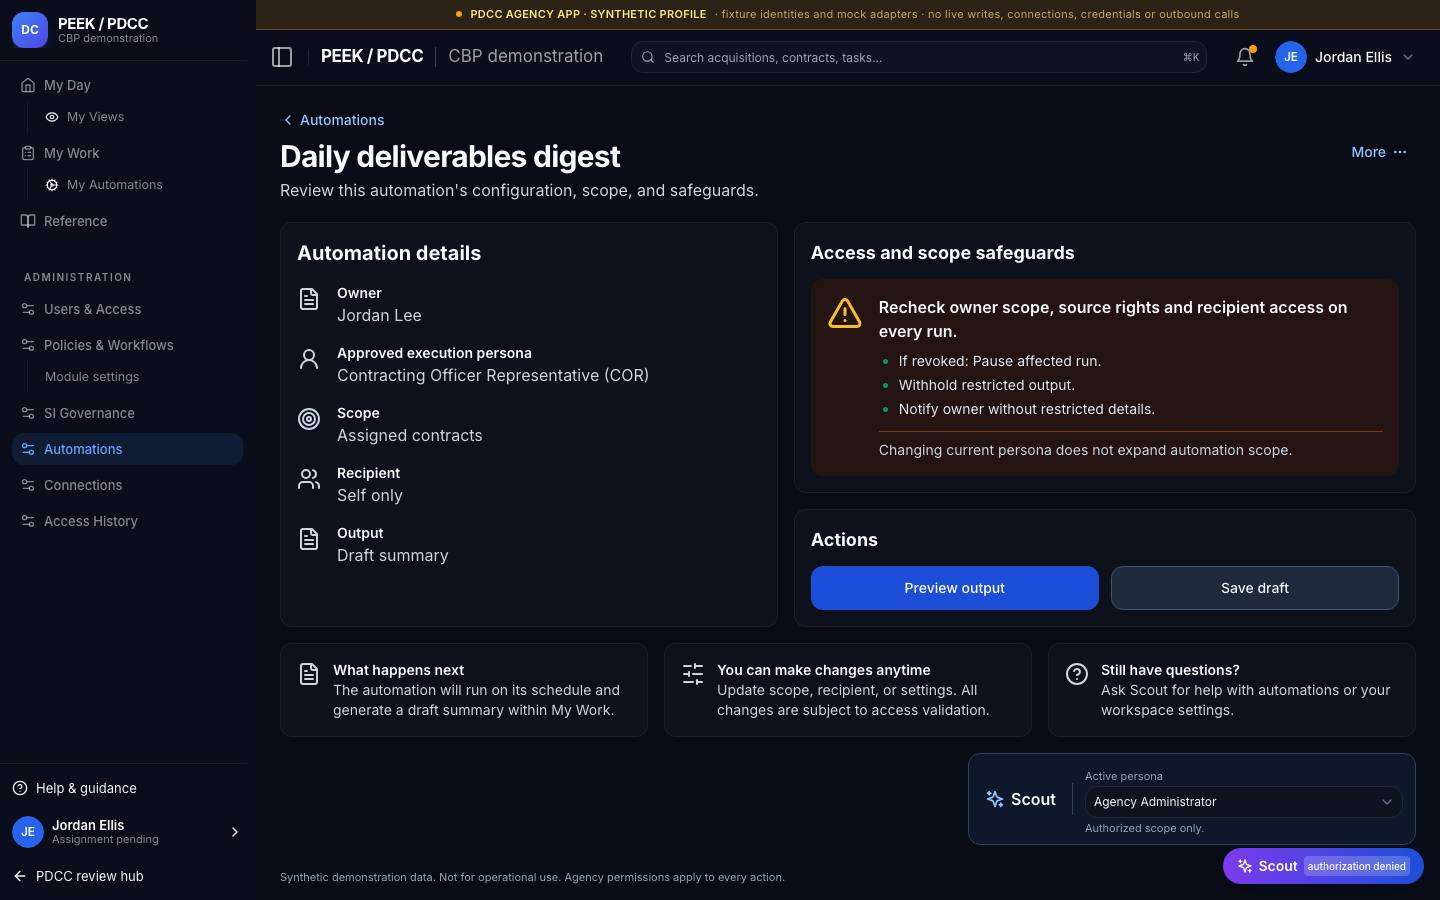1440x900 pixels.
Task: Click the PEEK / PDCC header title
Action: pyautogui.click(x=372, y=56)
